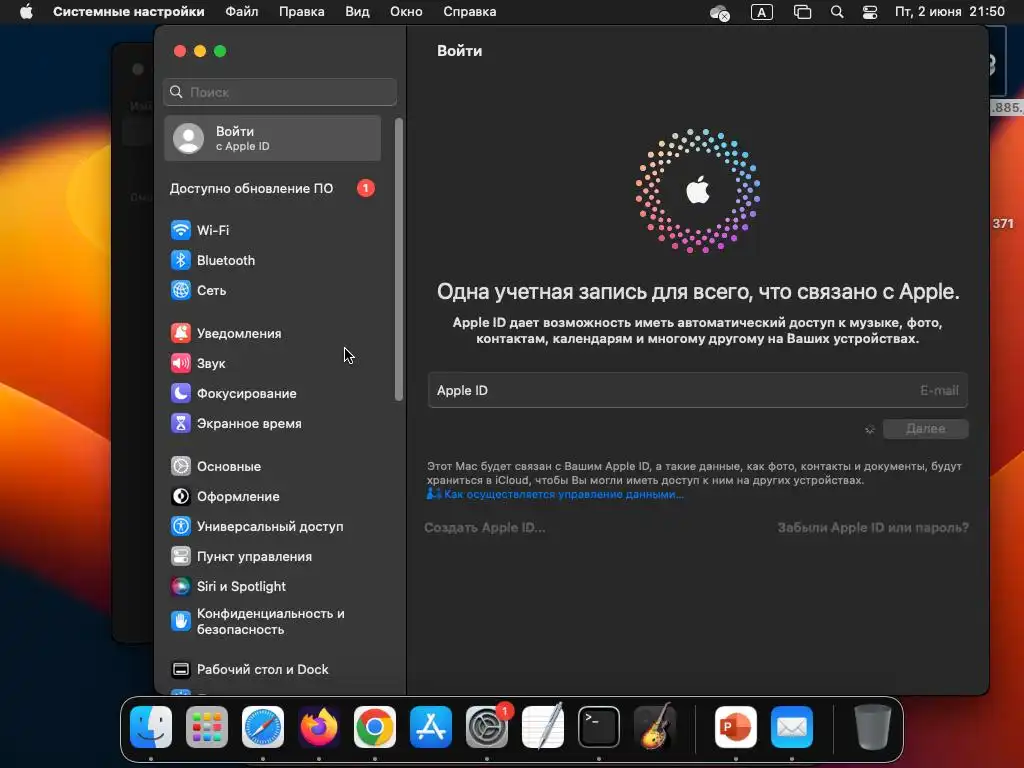
Task: Launch Google Chrome from the Dock
Action: click(375, 727)
